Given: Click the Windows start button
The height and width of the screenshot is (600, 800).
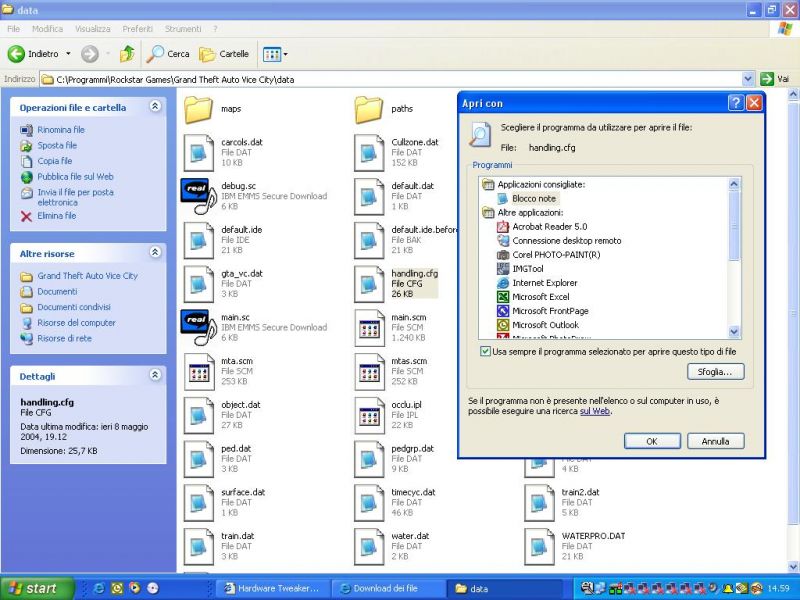Looking at the screenshot, I should pos(36,588).
